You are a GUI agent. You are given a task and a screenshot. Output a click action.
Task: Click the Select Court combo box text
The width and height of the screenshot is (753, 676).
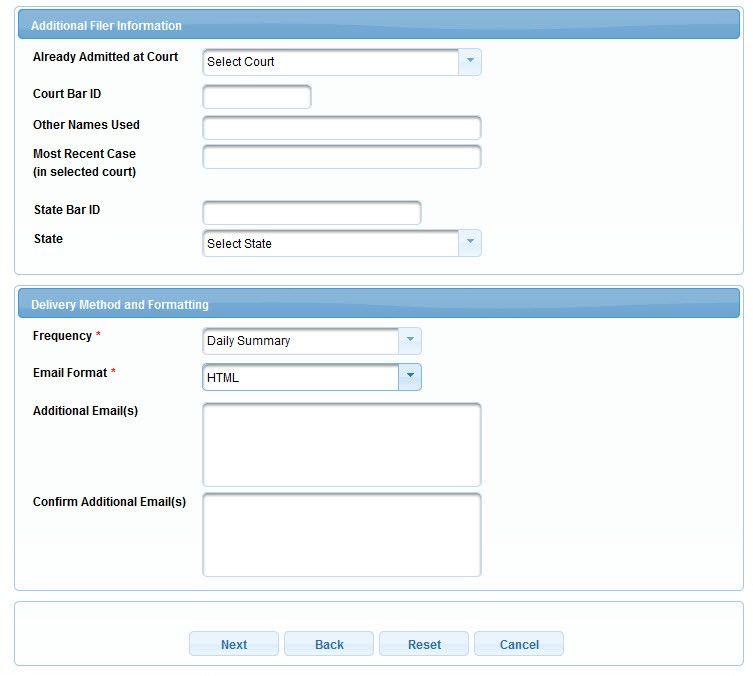click(x=330, y=62)
